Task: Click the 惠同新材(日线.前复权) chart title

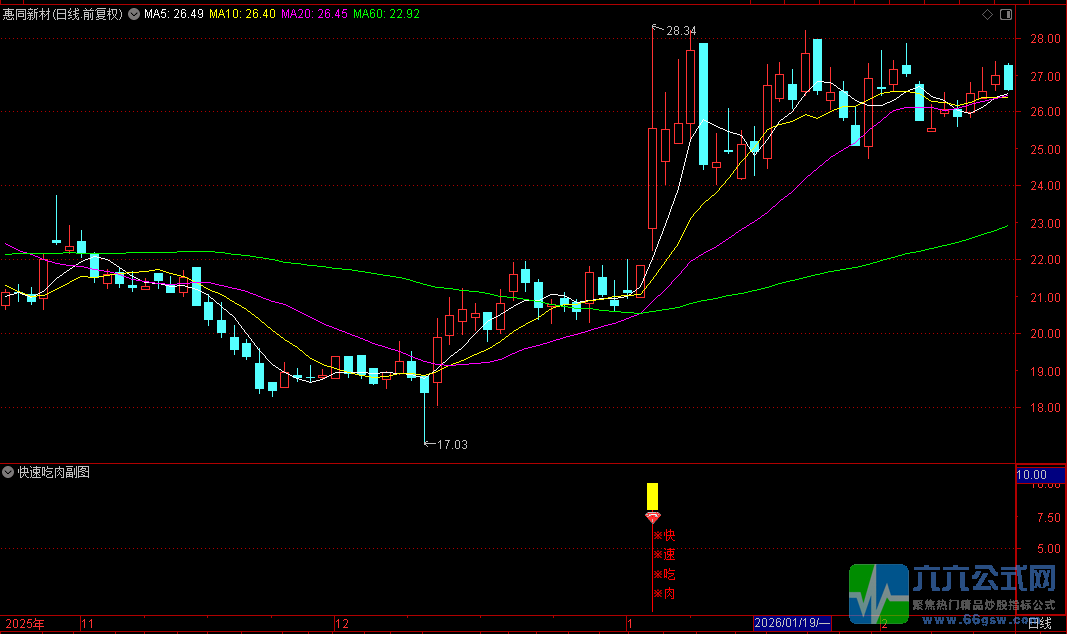Action: click(63, 14)
